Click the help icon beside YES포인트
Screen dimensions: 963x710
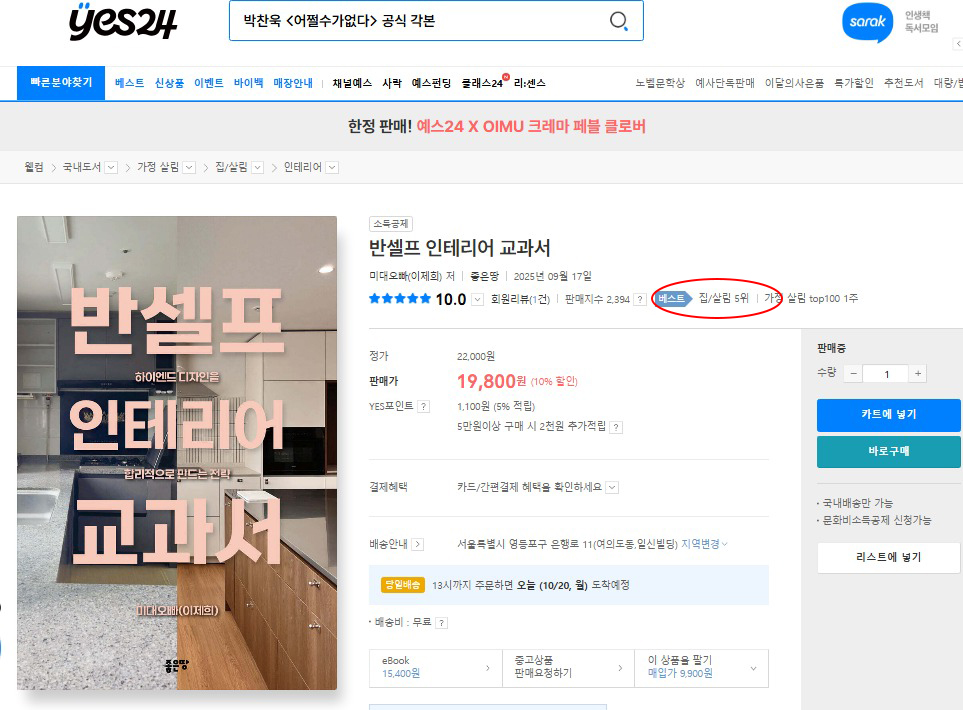[x=423, y=407]
